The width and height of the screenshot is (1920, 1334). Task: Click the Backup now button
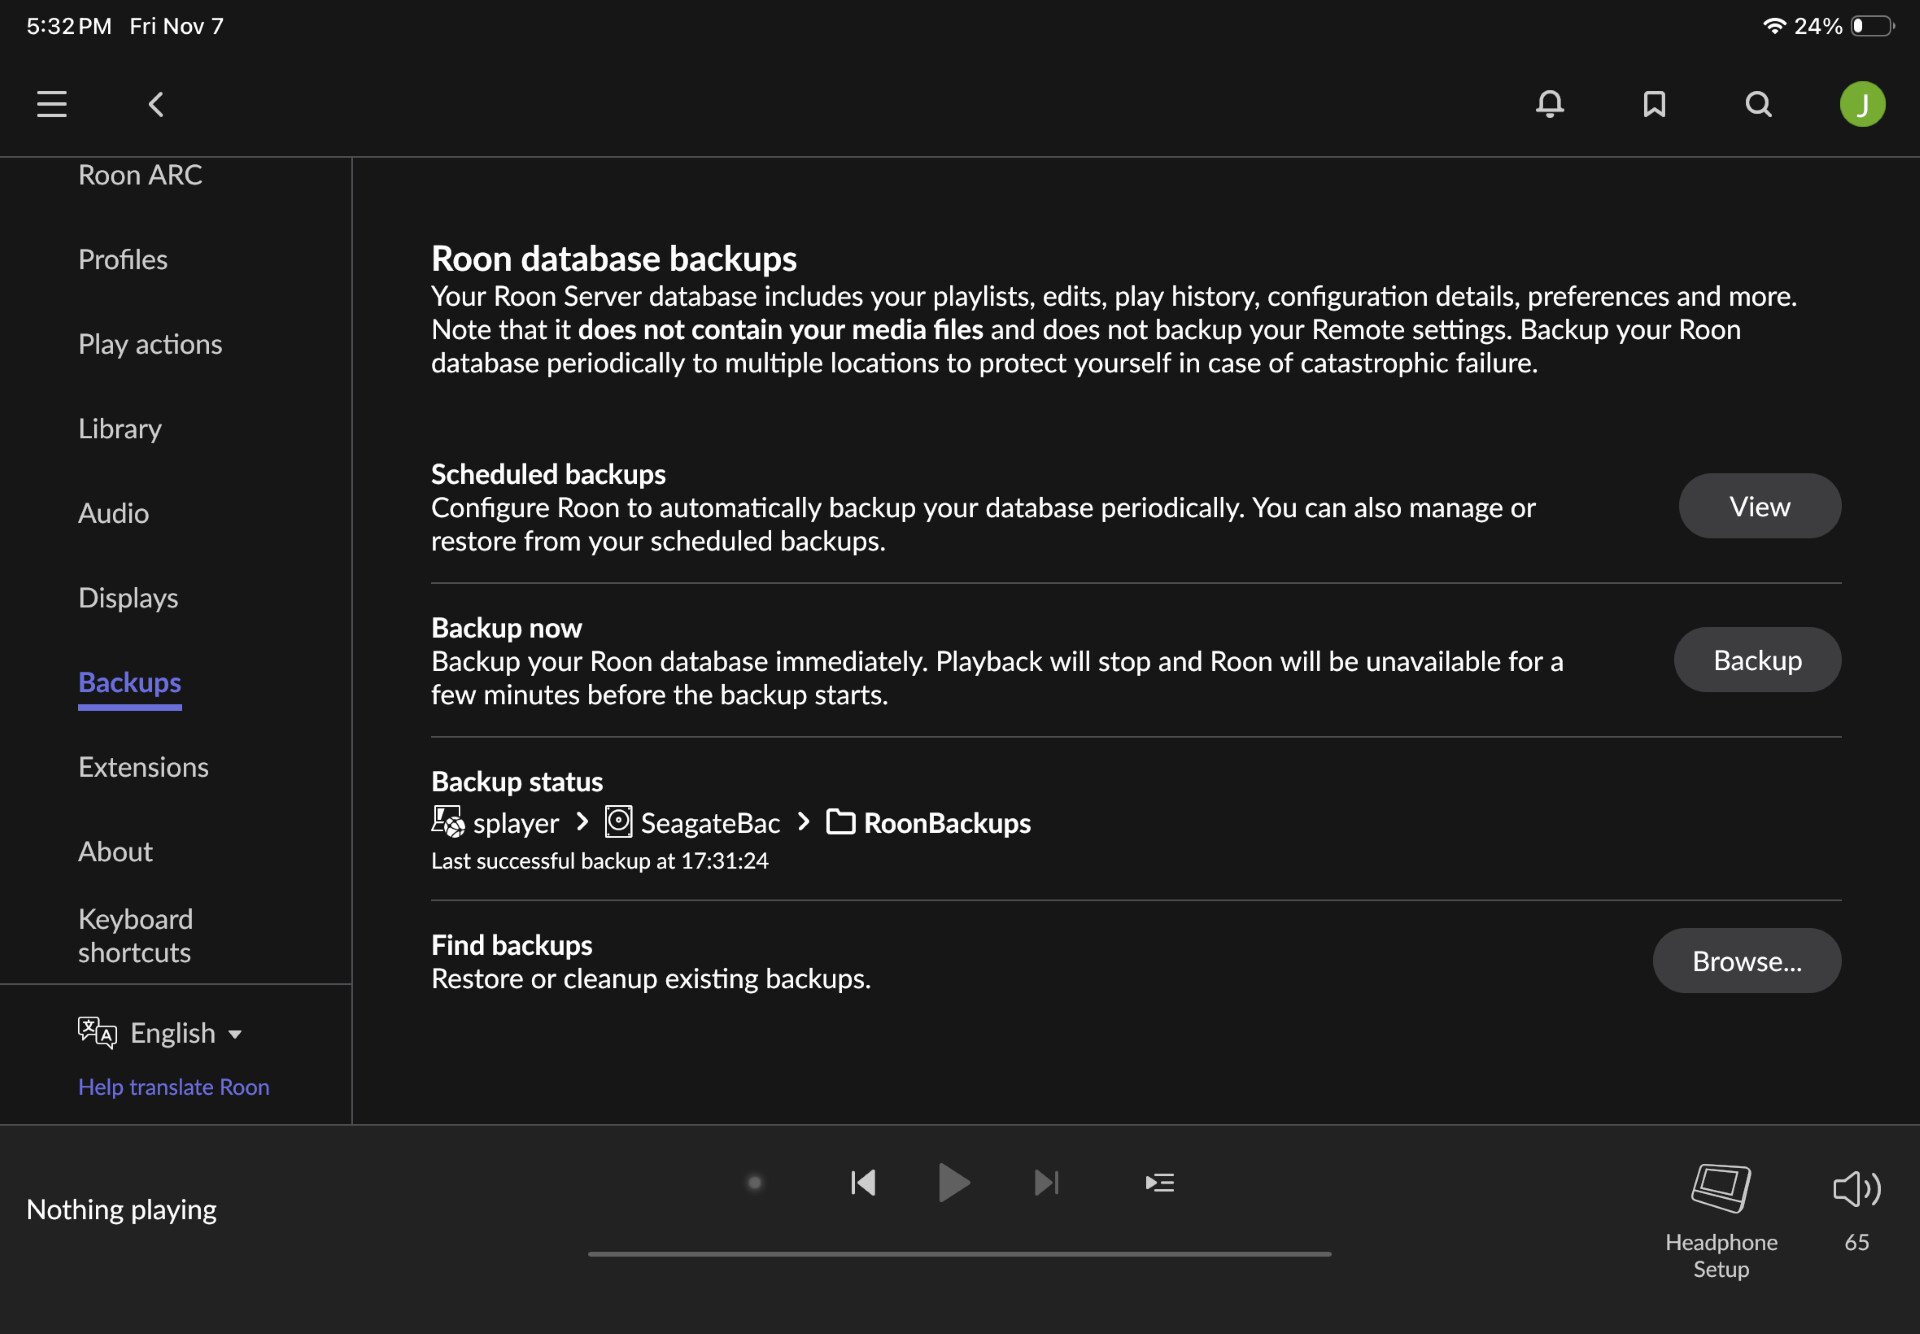pyautogui.click(x=1757, y=660)
